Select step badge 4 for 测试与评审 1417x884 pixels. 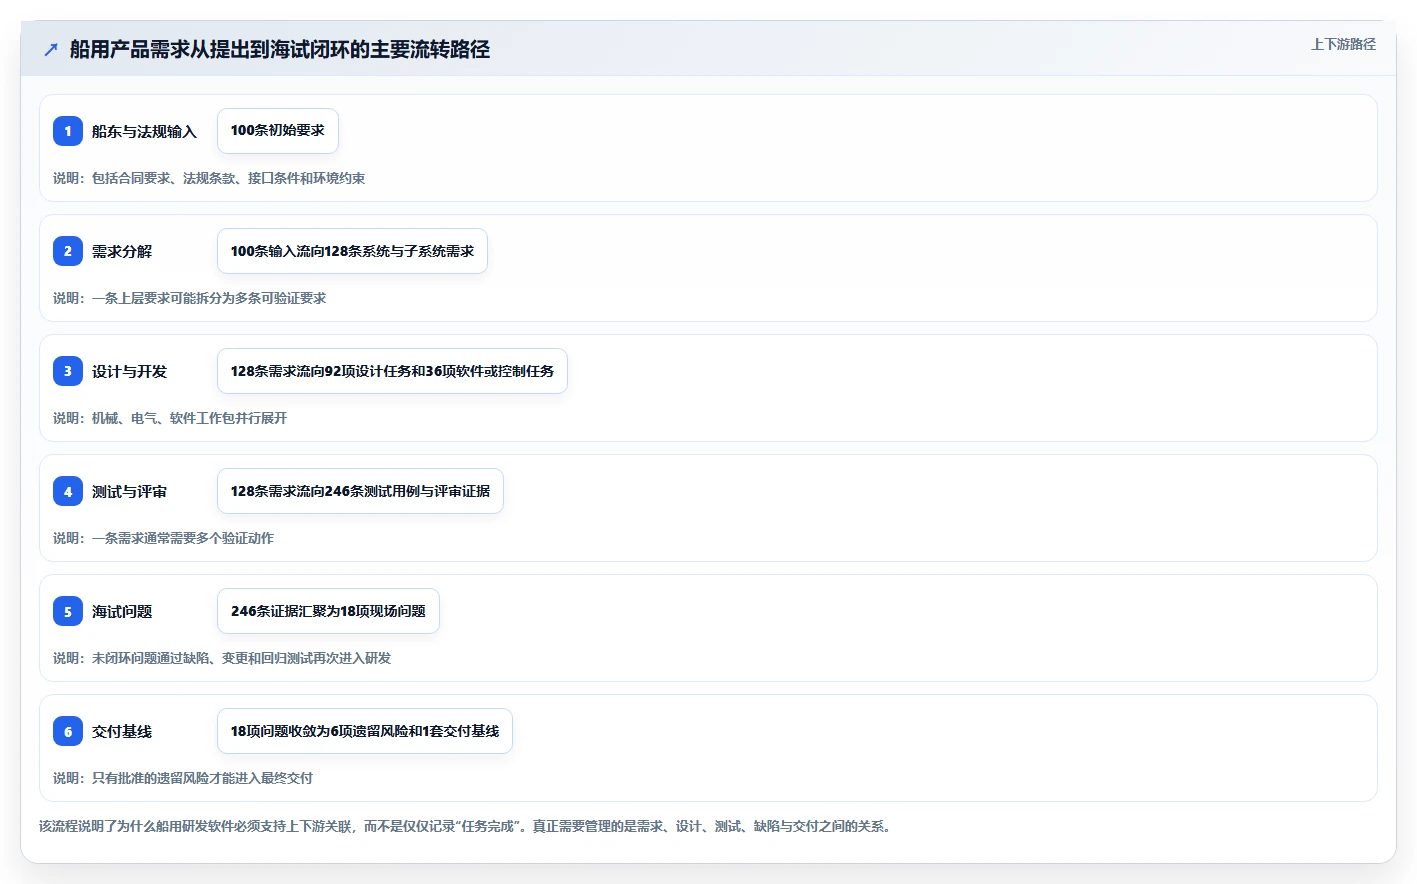[68, 491]
